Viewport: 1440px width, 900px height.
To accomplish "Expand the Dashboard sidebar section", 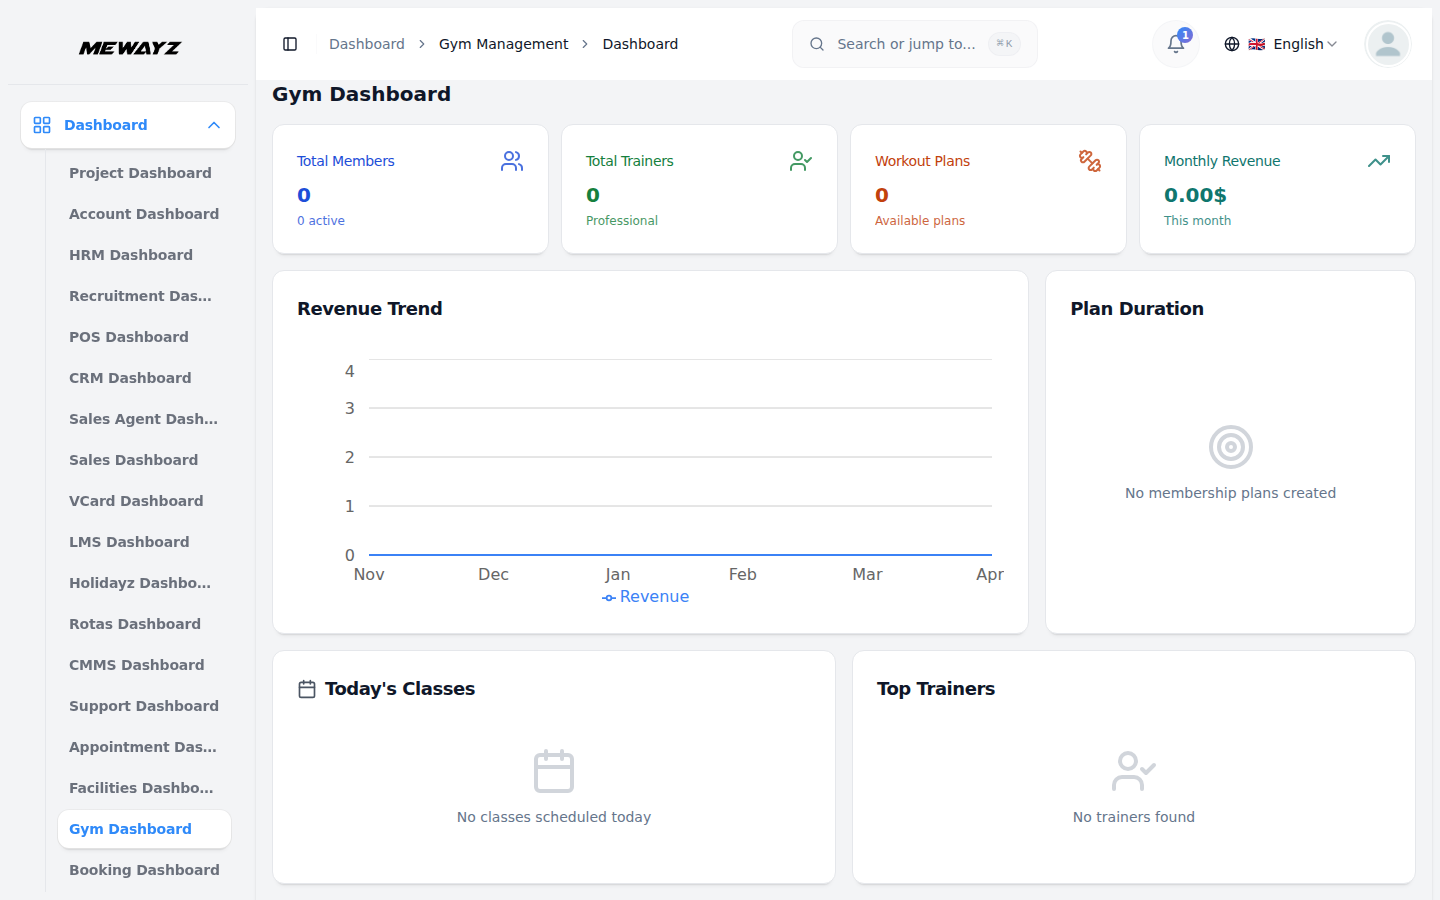I will (x=106, y=125).
